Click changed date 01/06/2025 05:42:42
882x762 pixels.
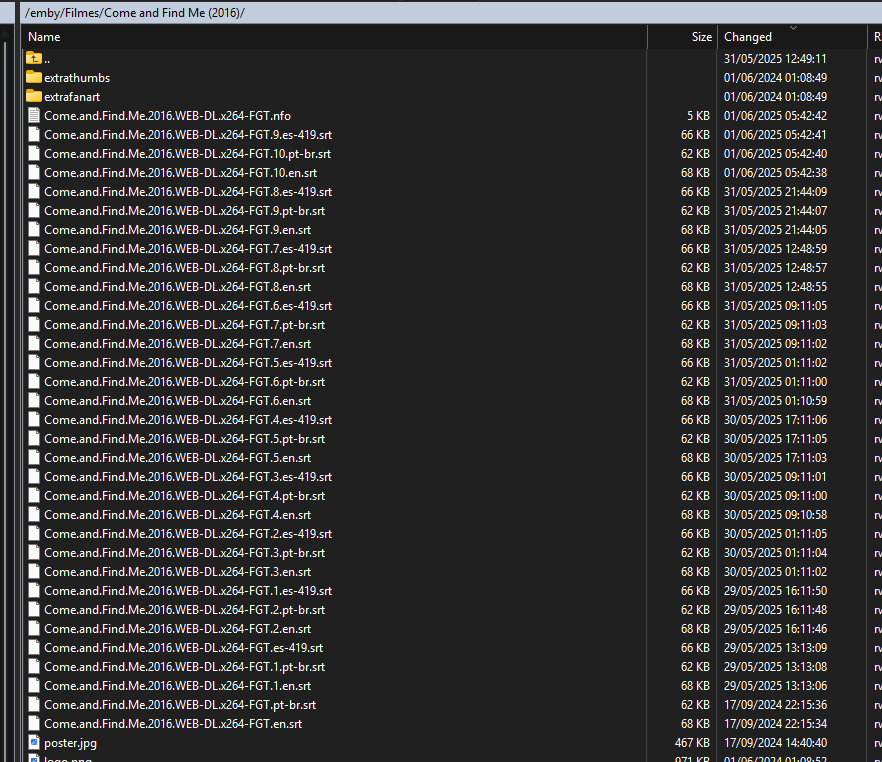click(775, 116)
